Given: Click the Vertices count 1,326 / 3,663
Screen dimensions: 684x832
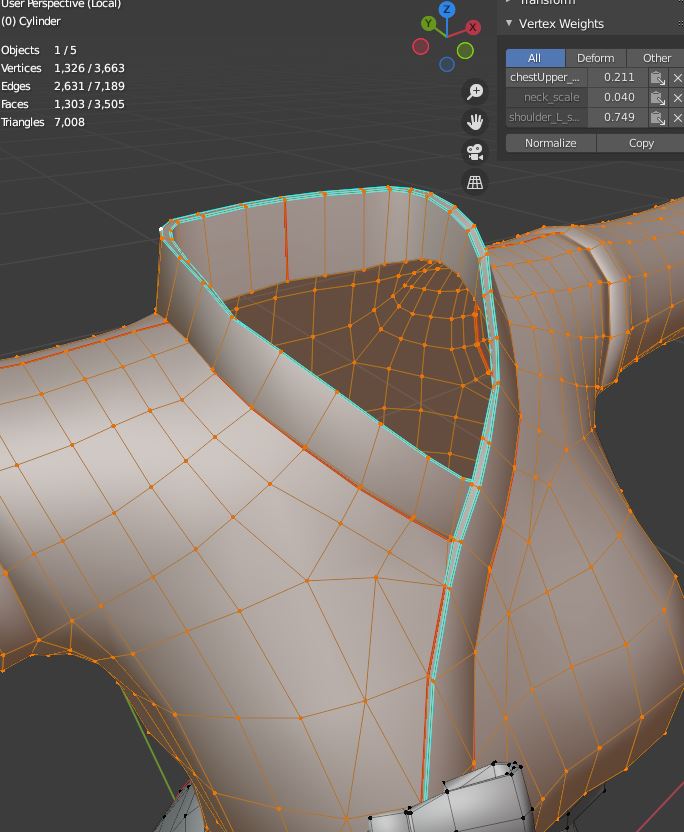Looking at the screenshot, I should [89, 68].
